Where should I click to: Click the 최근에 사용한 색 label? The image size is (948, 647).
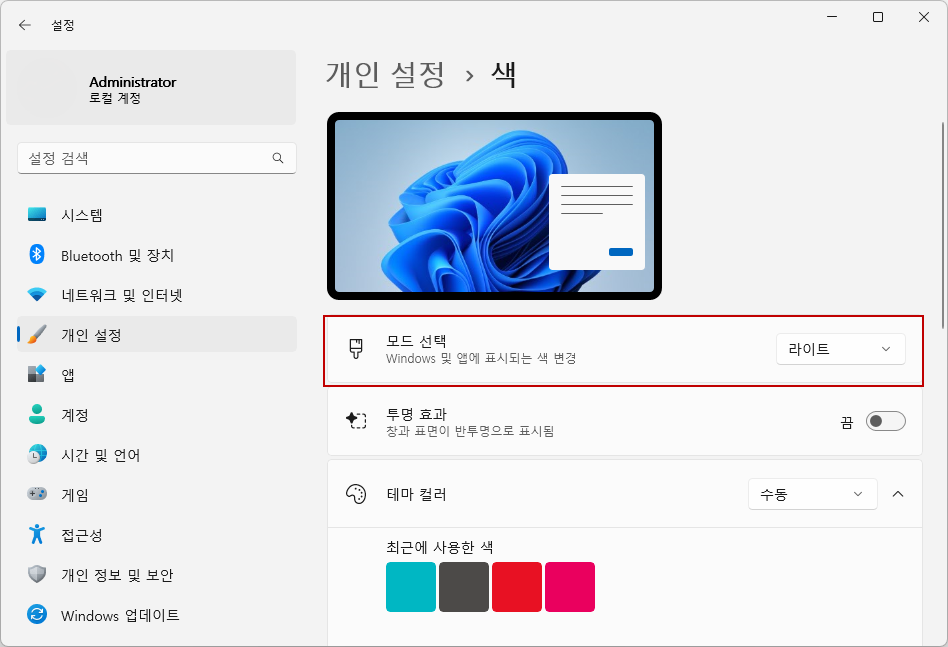440,547
